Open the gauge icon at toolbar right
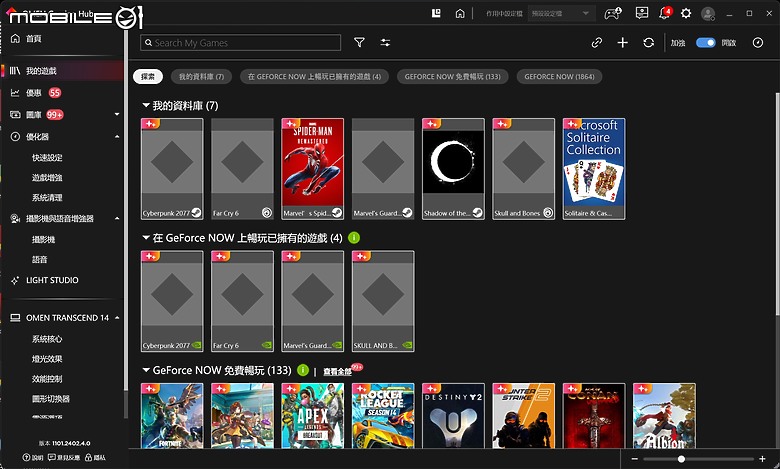This screenshot has width=780, height=469. [758, 43]
